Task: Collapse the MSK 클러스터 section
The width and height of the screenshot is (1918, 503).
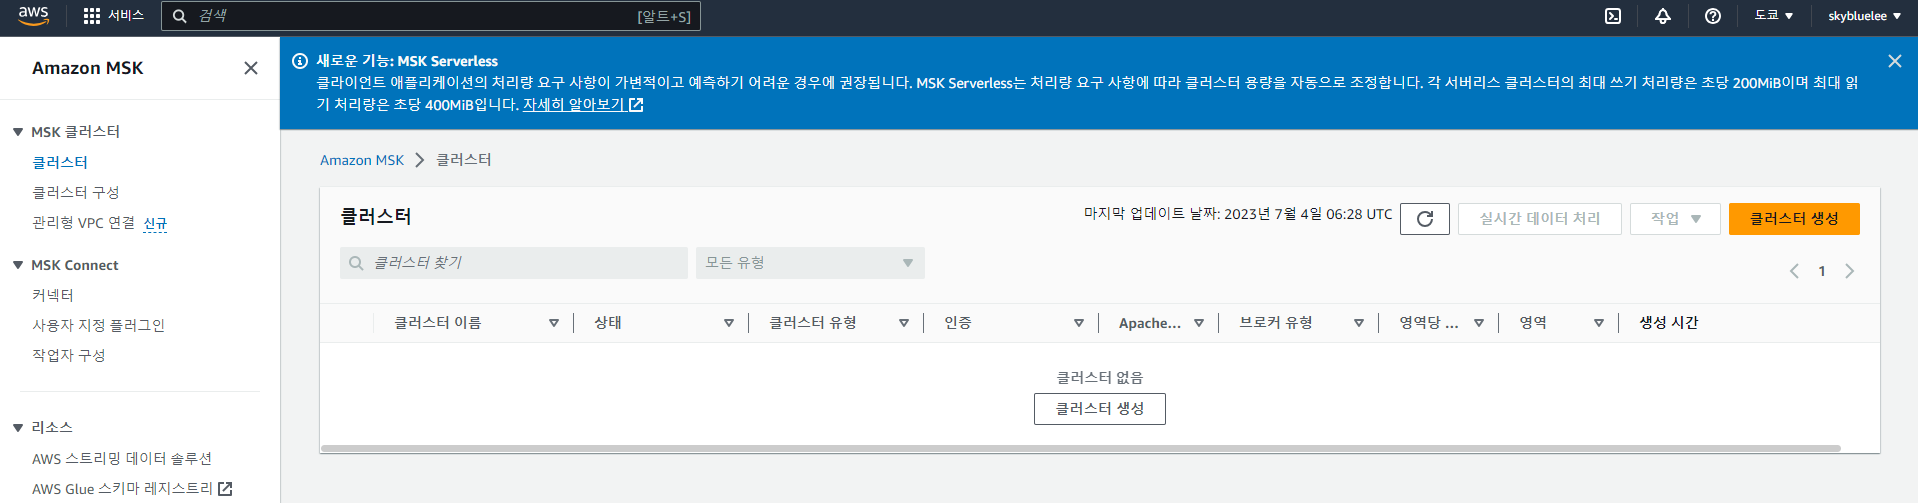Action: pos(18,132)
